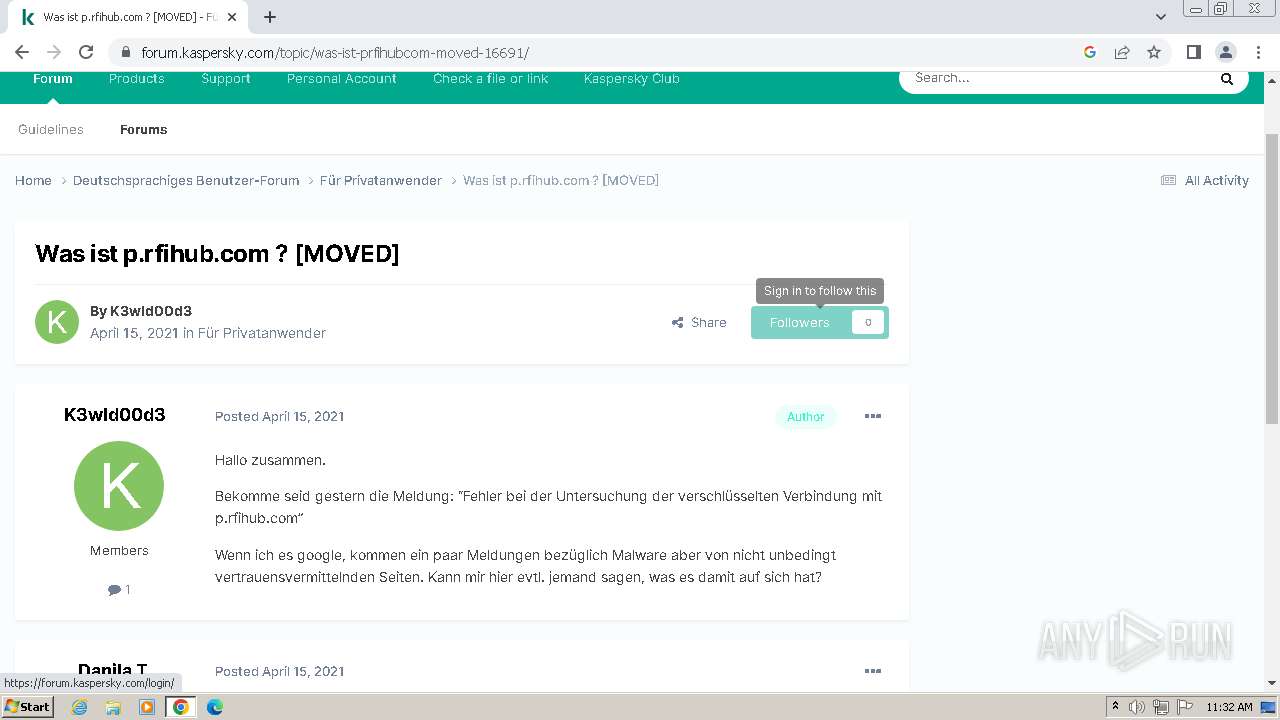This screenshot has width=1280, height=720.
Task: Click the Members rank label
Action: (119, 551)
